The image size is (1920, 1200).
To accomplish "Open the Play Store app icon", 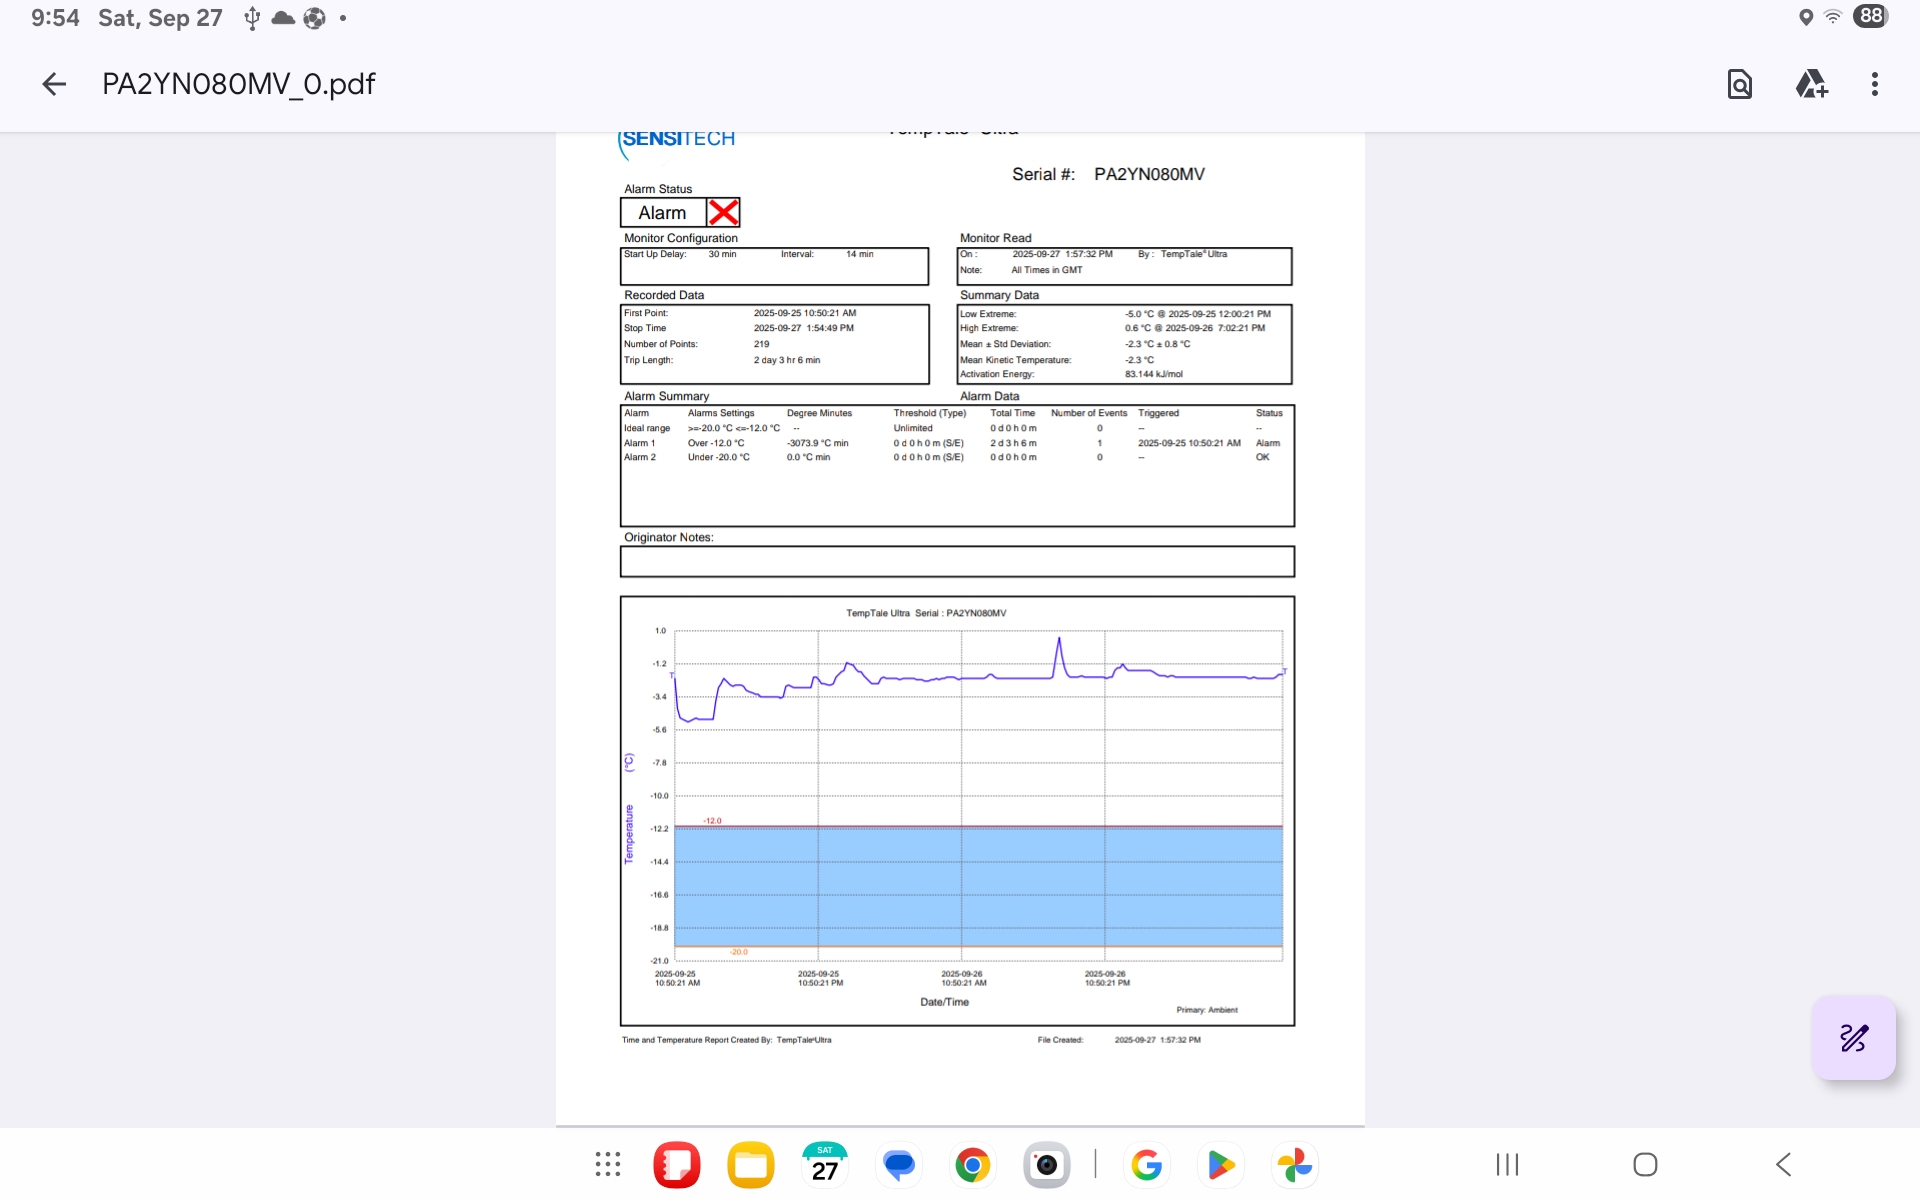I will (x=1220, y=1164).
